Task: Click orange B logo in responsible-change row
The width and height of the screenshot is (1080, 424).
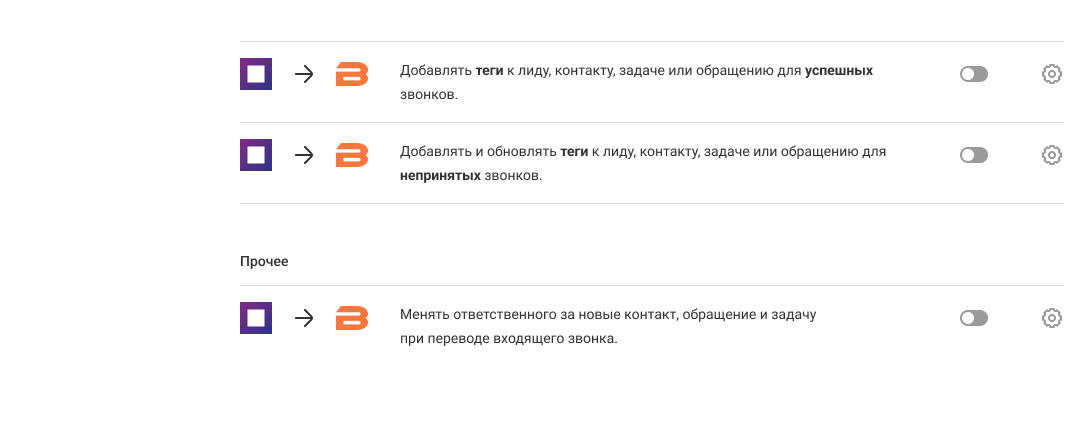Action: click(351, 318)
